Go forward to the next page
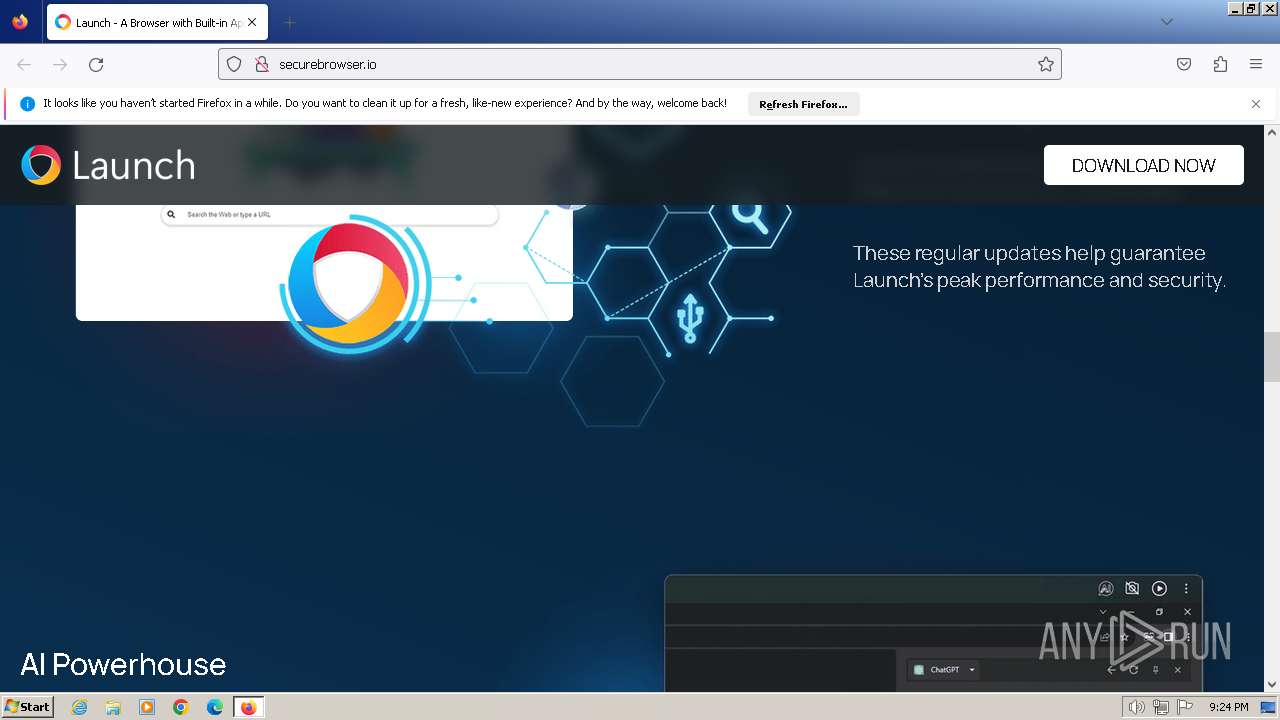The height and width of the screenshot is (720, 1280). (x=60, y=64)
